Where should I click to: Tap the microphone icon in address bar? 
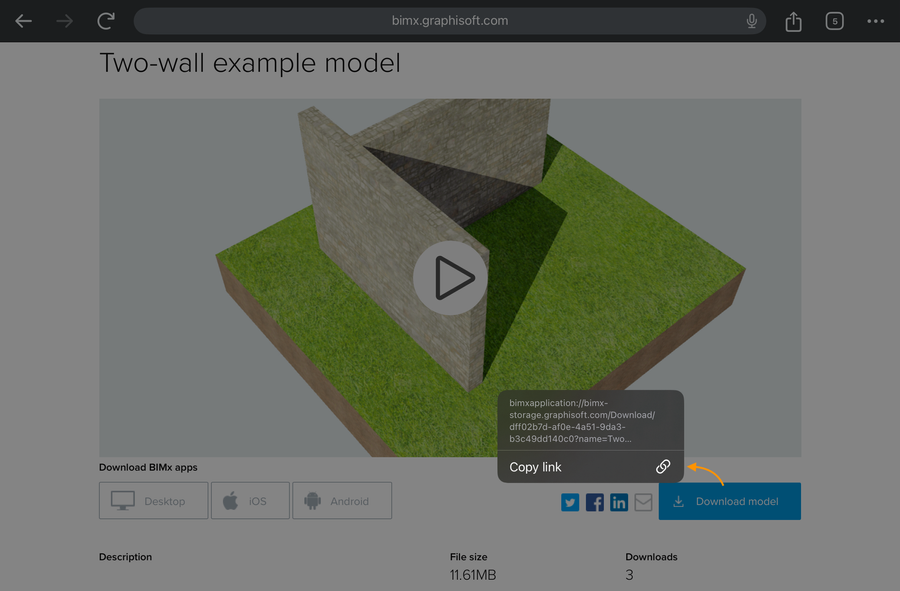[751, 21]
